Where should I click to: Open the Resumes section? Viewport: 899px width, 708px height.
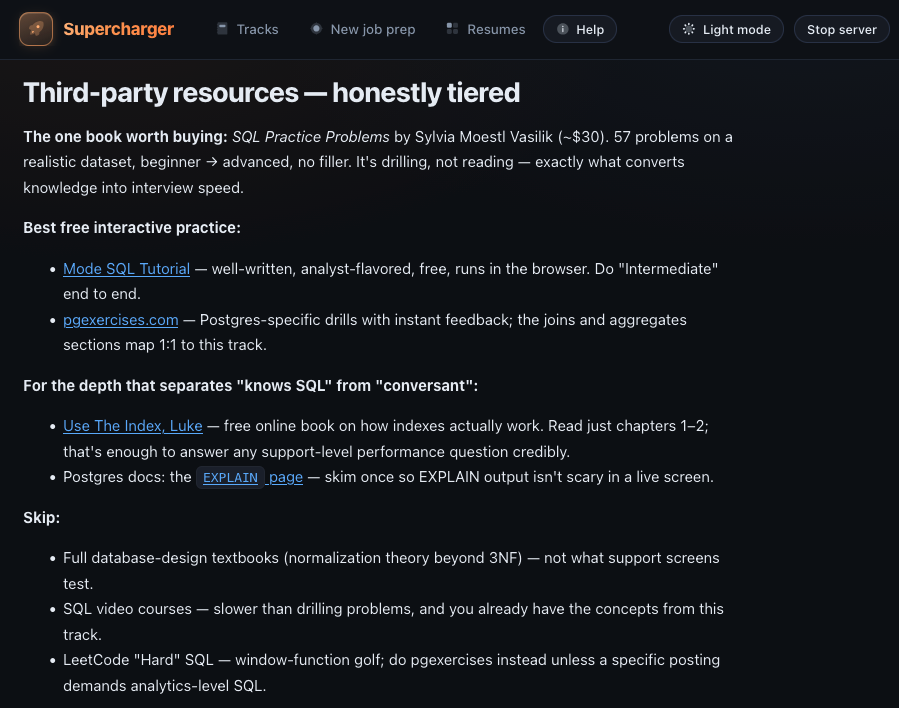[486, 29]
